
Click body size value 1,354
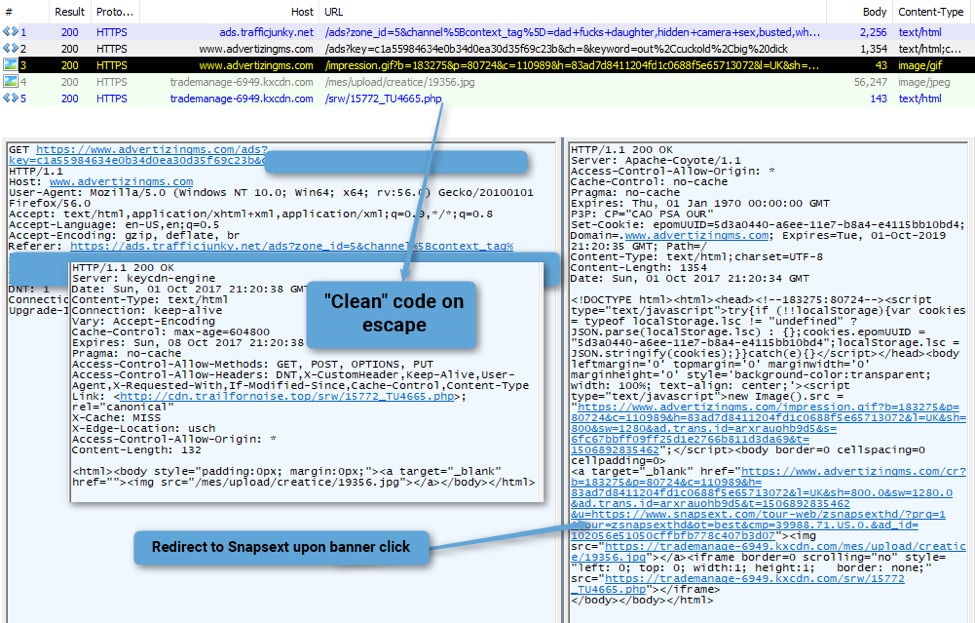[x=874, y=48]
